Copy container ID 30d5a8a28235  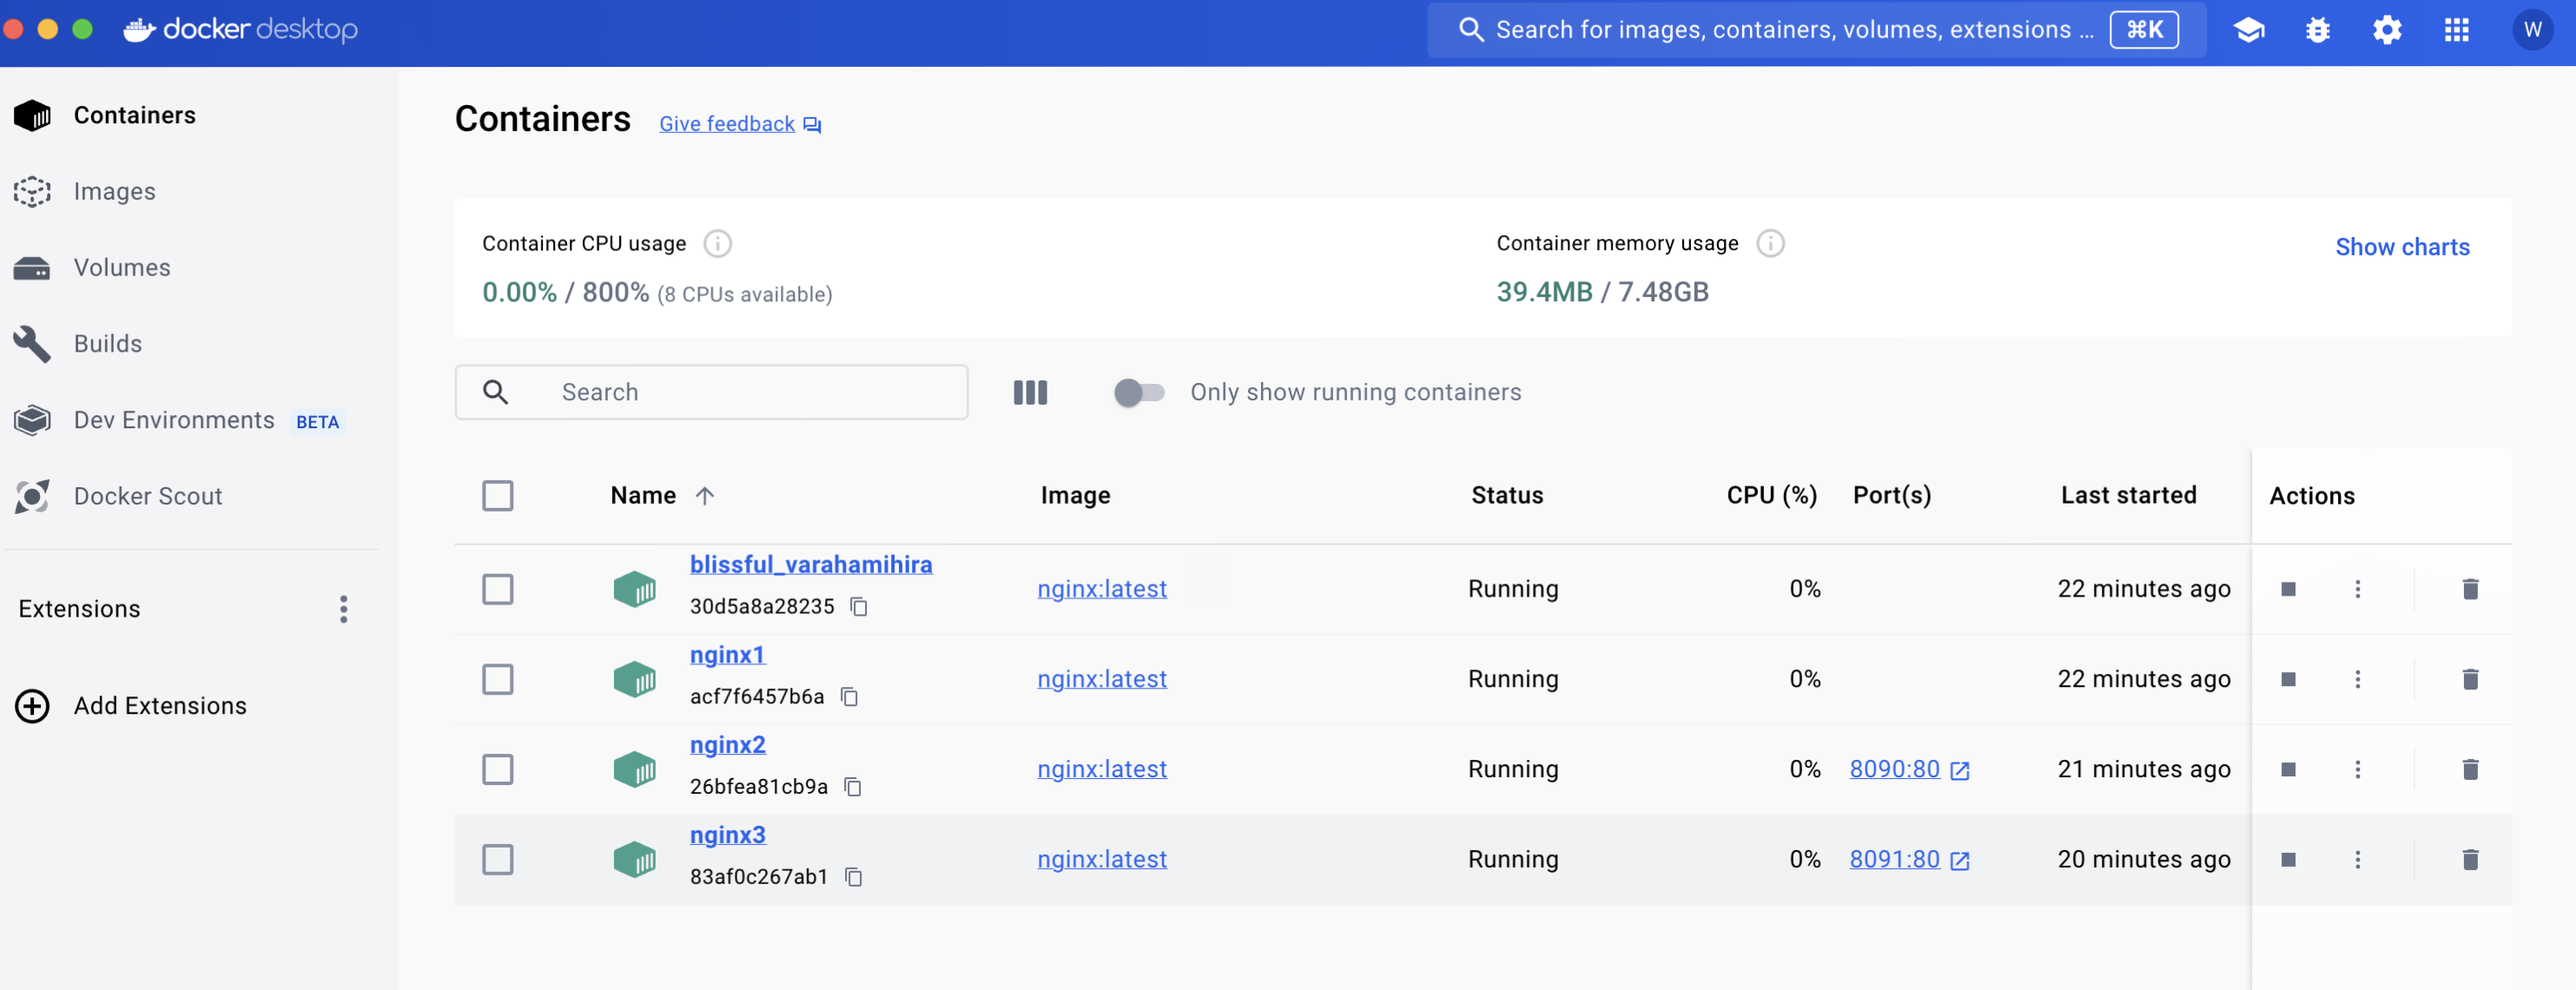click(x=858, y=606)
